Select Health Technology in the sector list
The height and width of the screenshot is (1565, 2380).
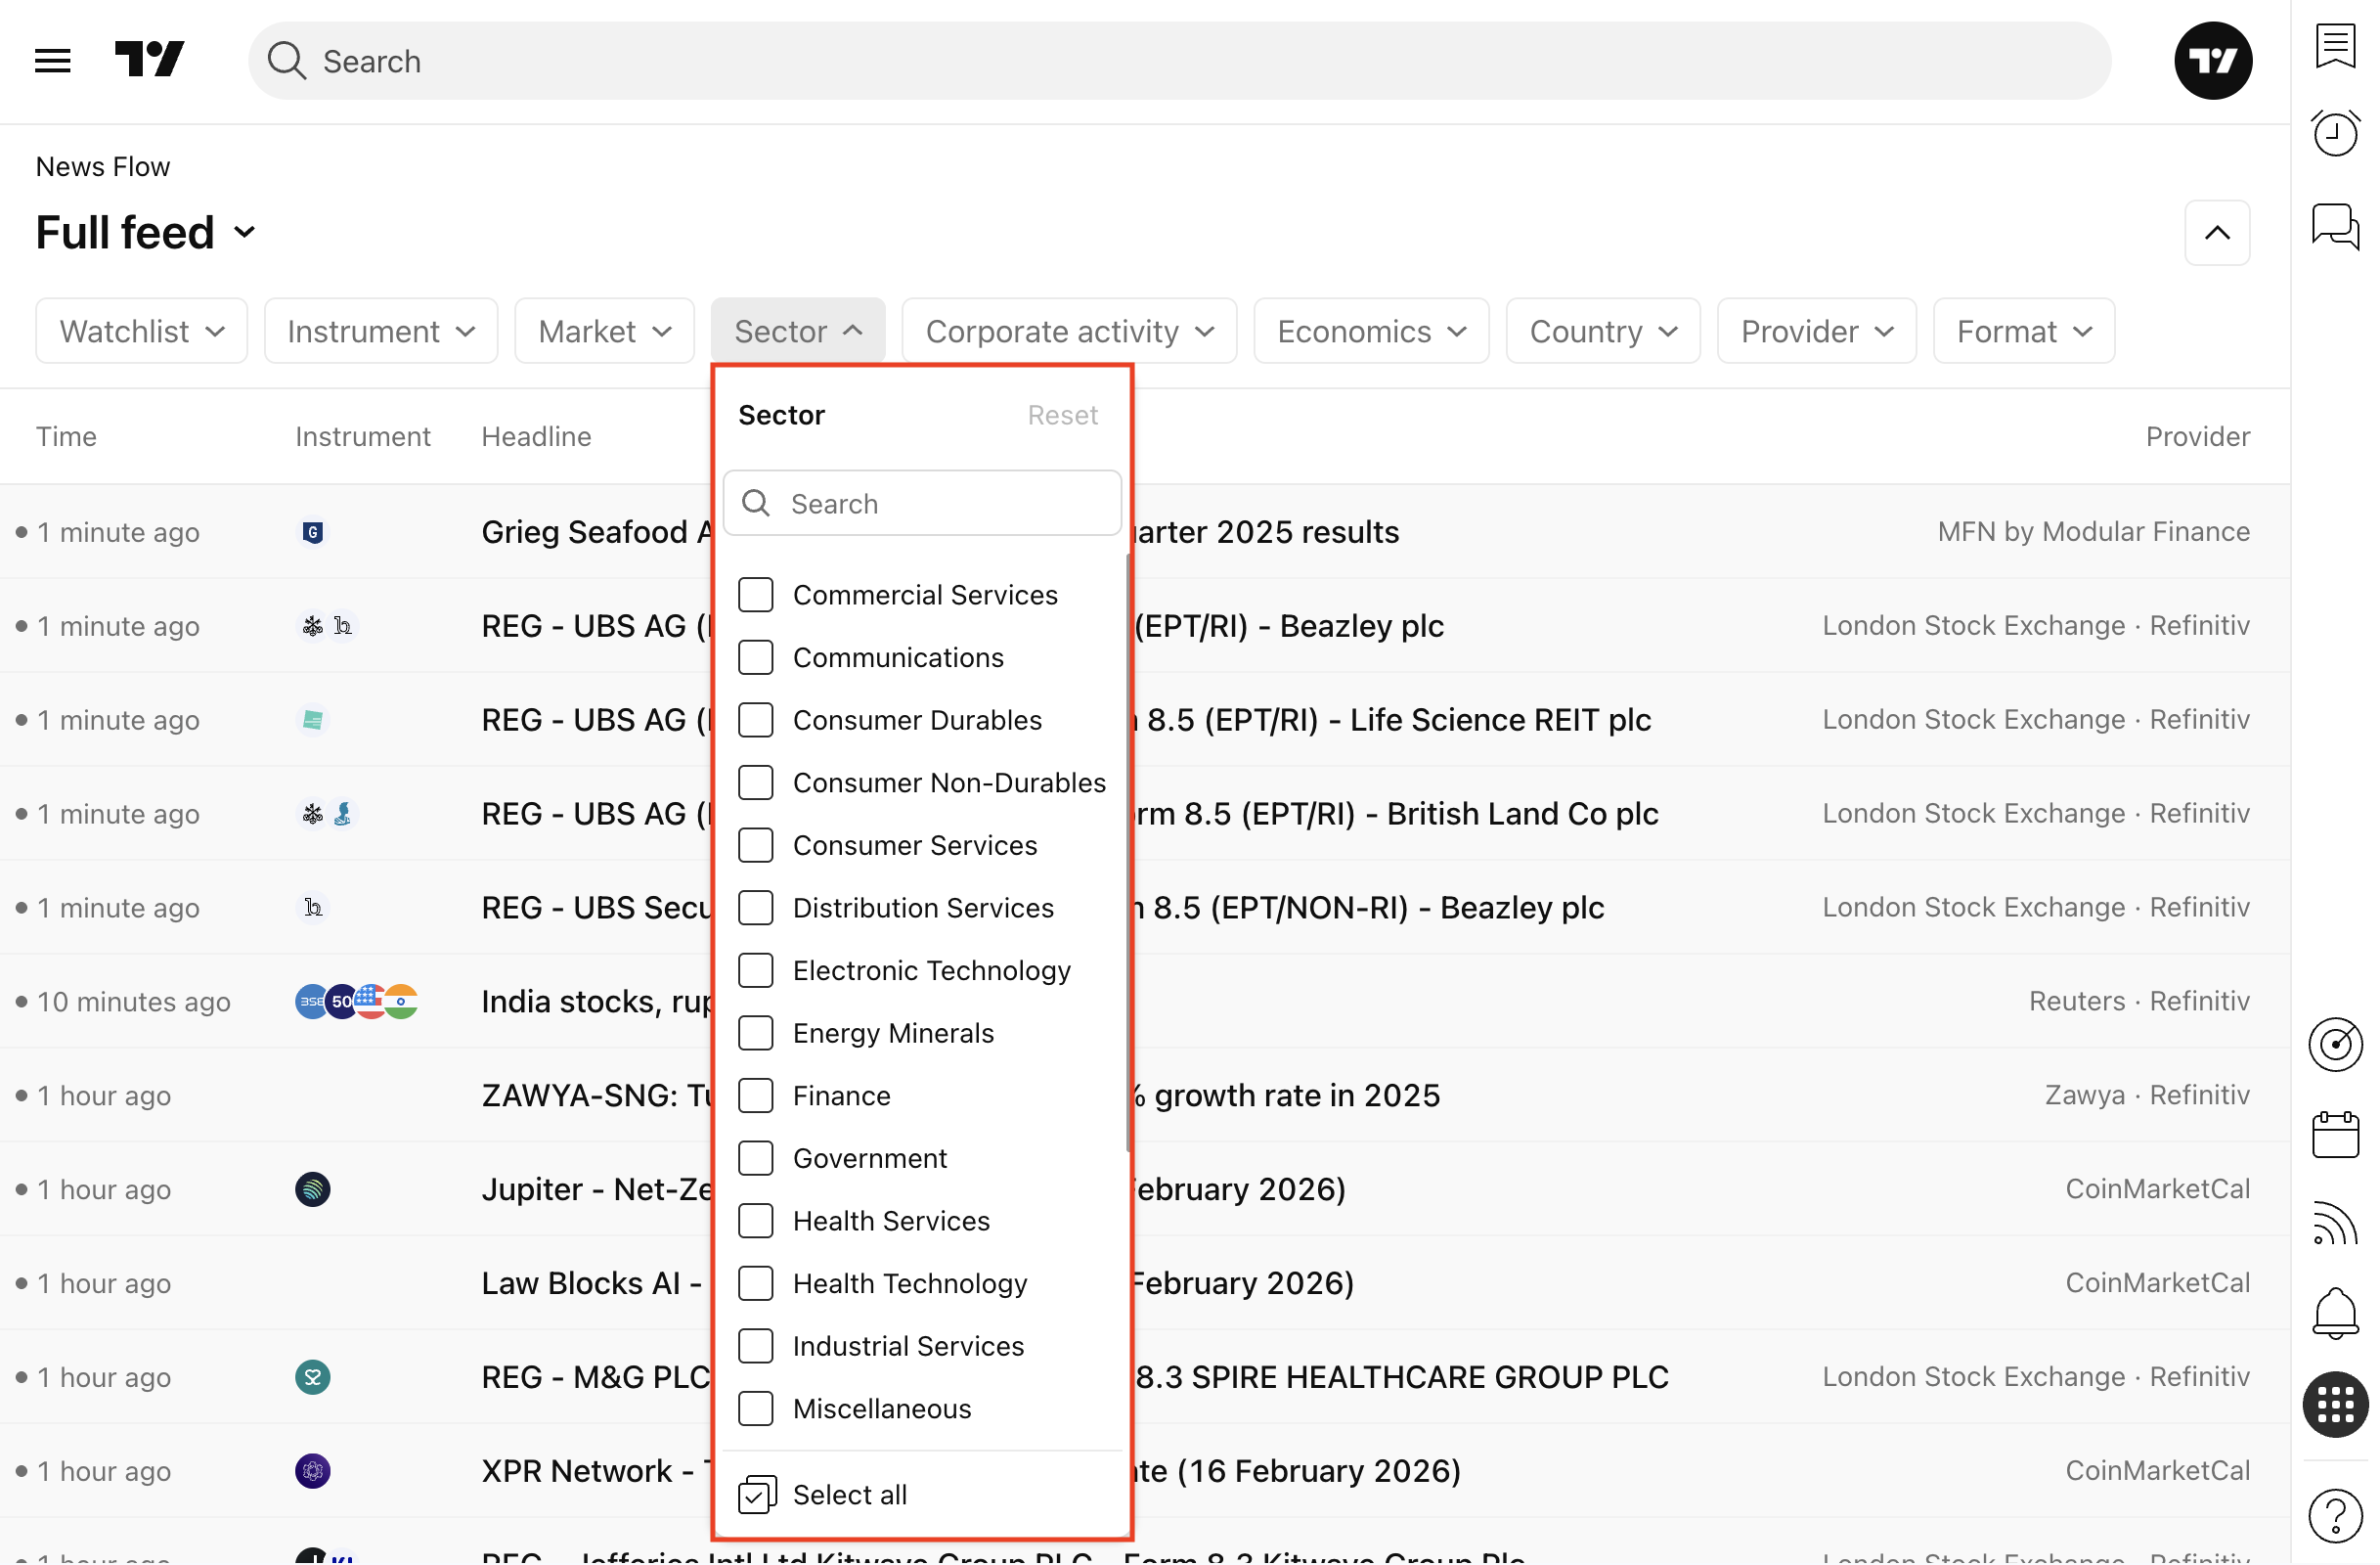pos(756,1284)
